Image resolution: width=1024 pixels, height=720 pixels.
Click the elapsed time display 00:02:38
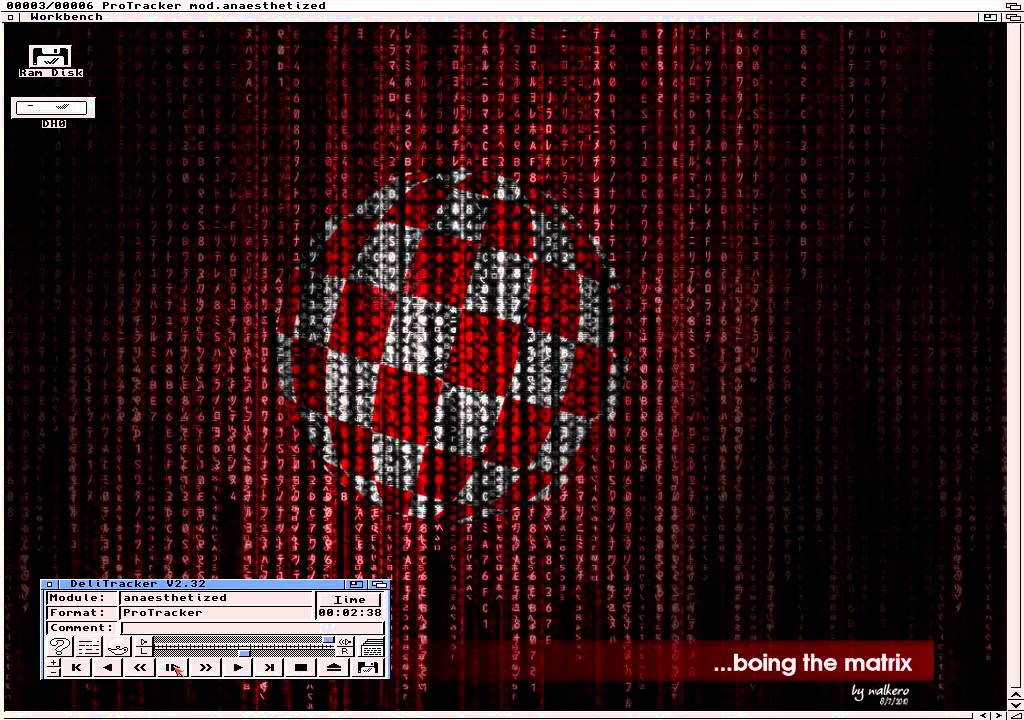[x=350, y=613]
